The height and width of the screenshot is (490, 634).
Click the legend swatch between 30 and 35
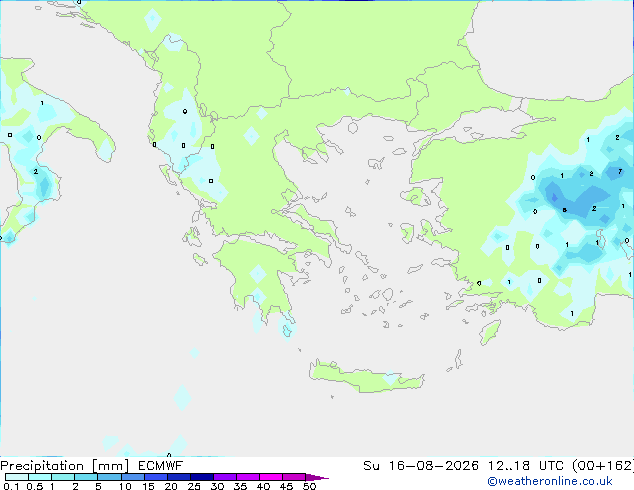(225, 477)
